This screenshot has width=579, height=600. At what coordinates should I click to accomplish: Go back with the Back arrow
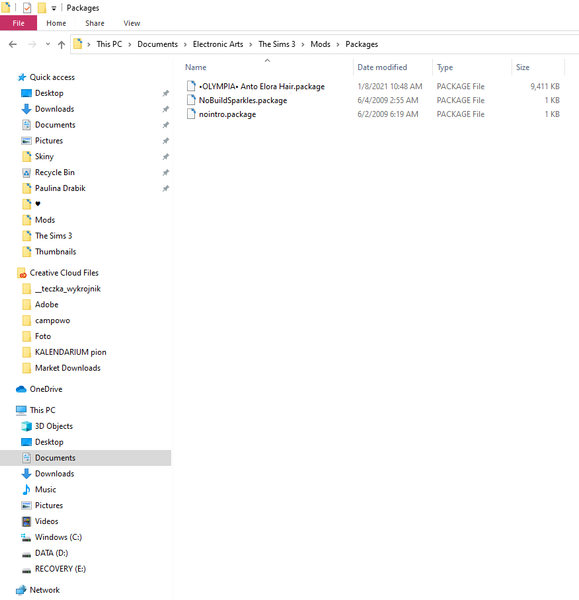click(13, 44)
